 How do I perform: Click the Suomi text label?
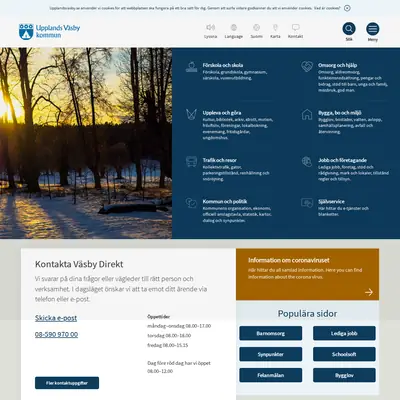(256, 36)
